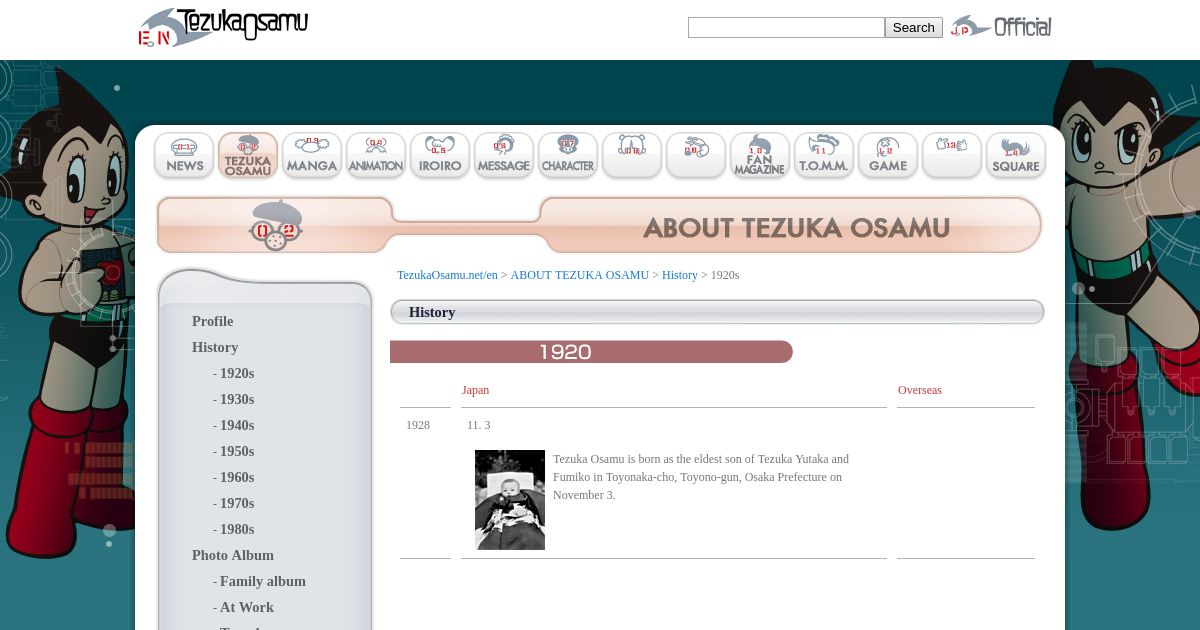Viewport: 1200px width, 630px height.
Task: Click the Overseas column heading
Action: tap(920, 390)
